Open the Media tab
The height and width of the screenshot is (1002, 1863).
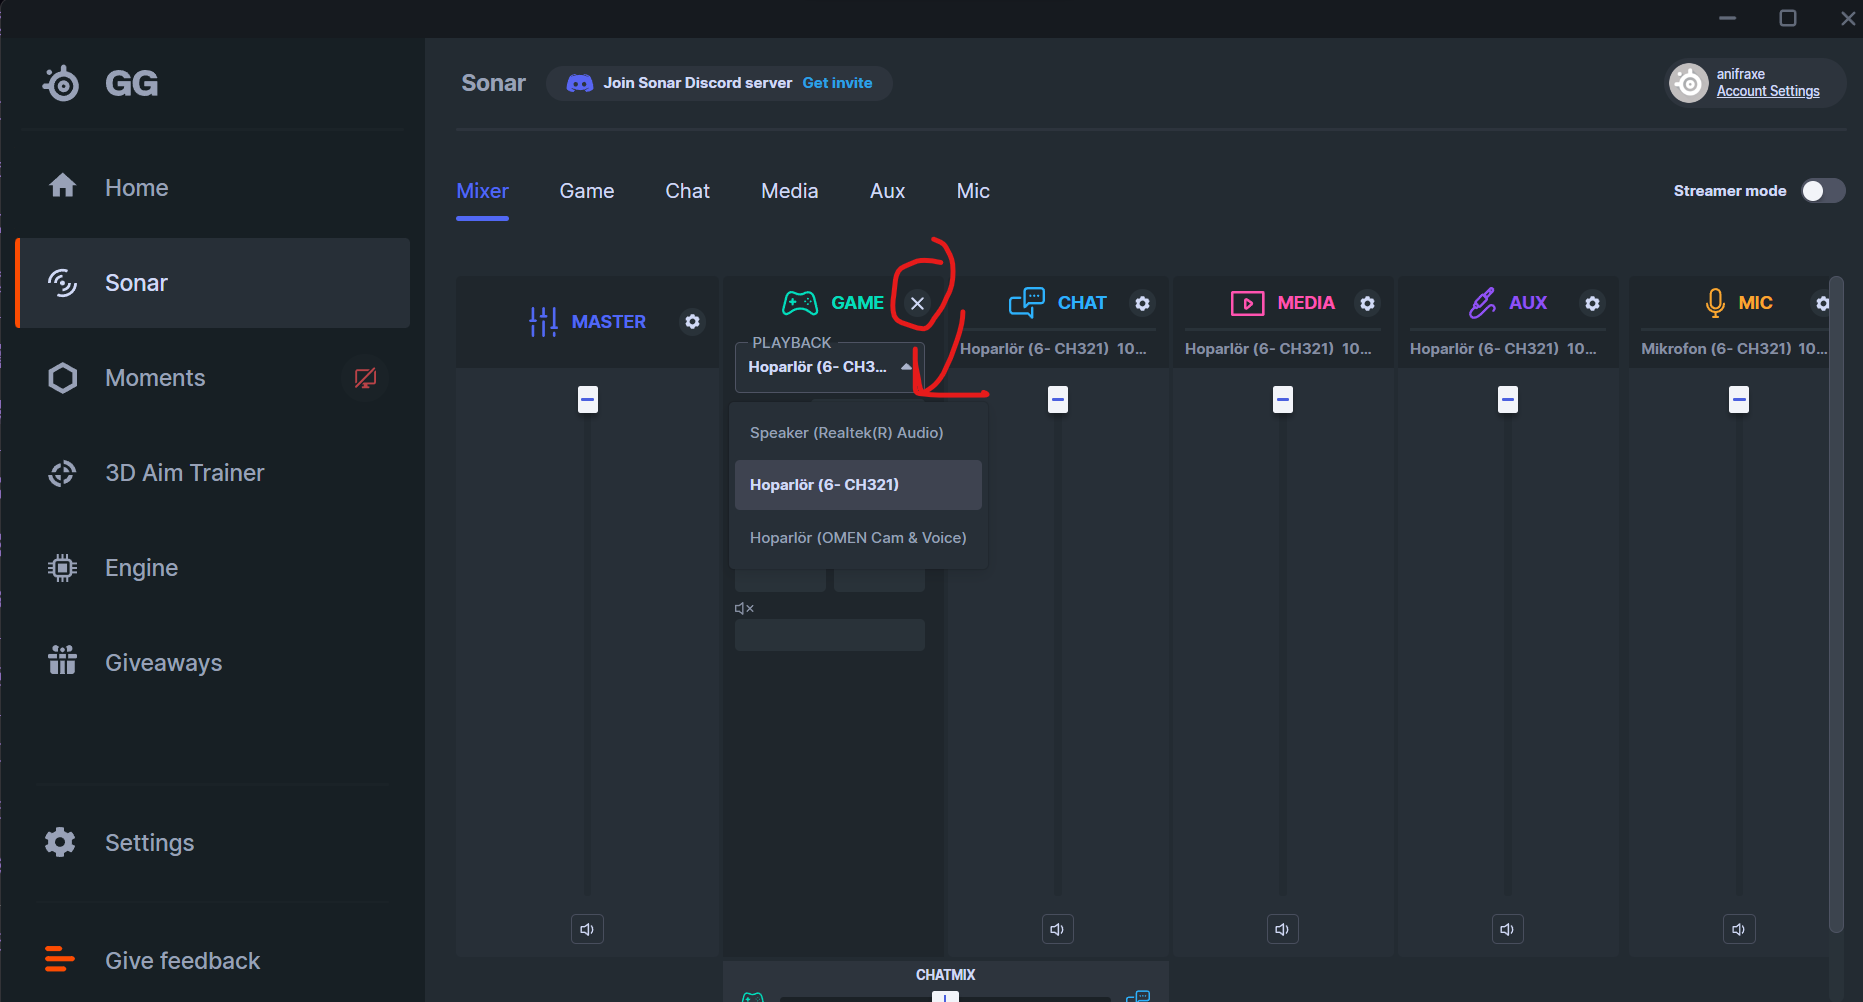(790, 191)
